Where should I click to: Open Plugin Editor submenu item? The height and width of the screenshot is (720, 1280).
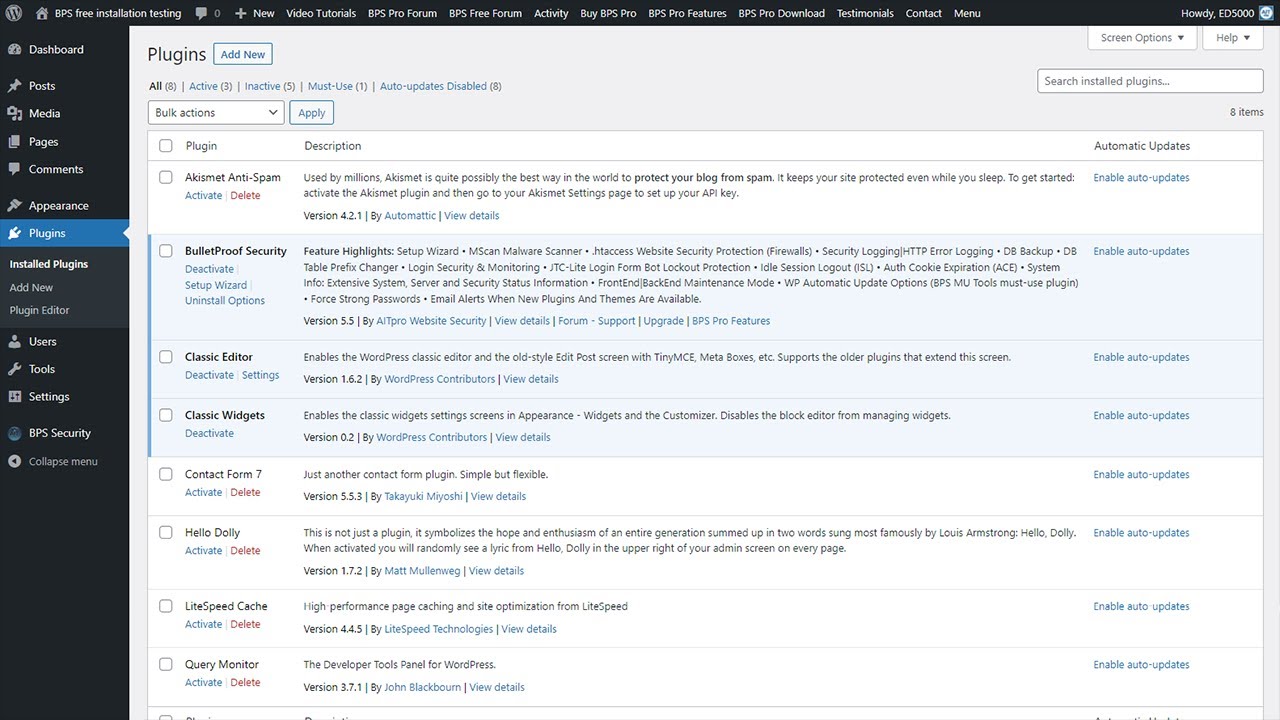pyautogui.click(x=40, y=310)
